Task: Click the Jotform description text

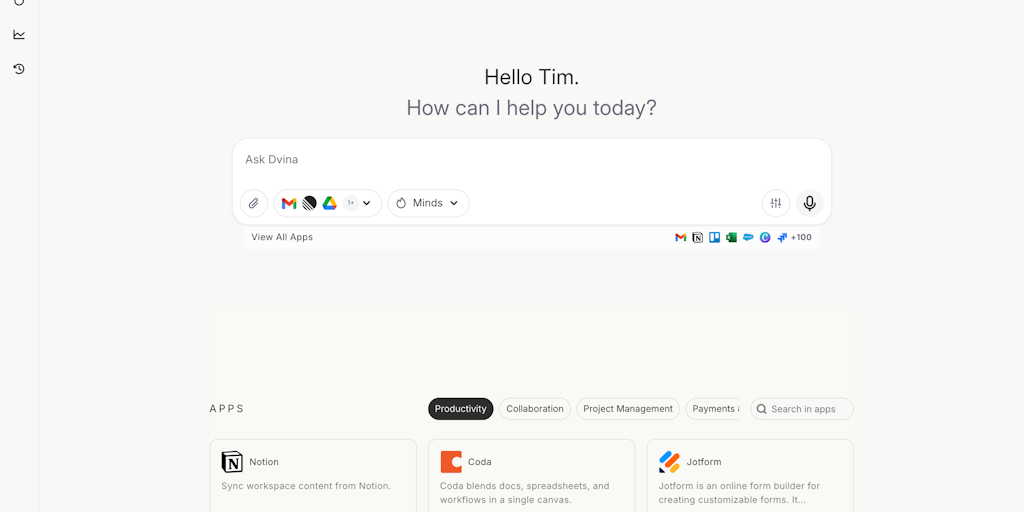Action: (x=739, y=493)
